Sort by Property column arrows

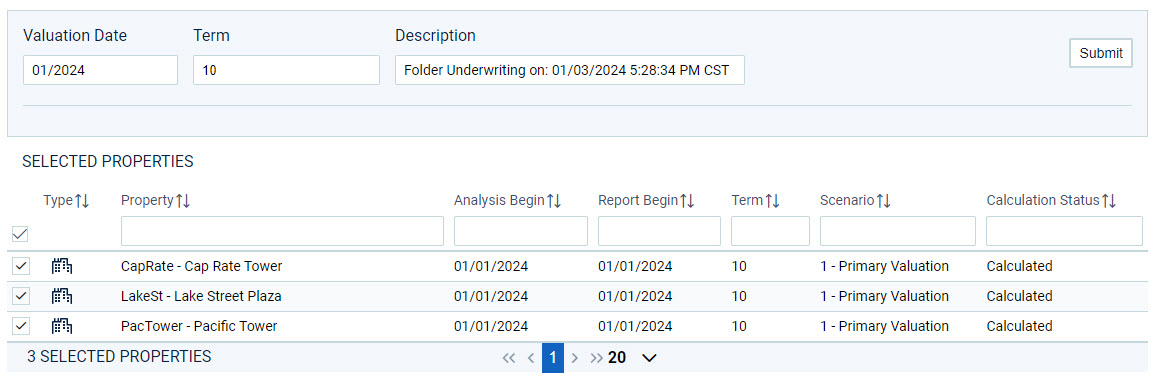click(x=183, y=200)
